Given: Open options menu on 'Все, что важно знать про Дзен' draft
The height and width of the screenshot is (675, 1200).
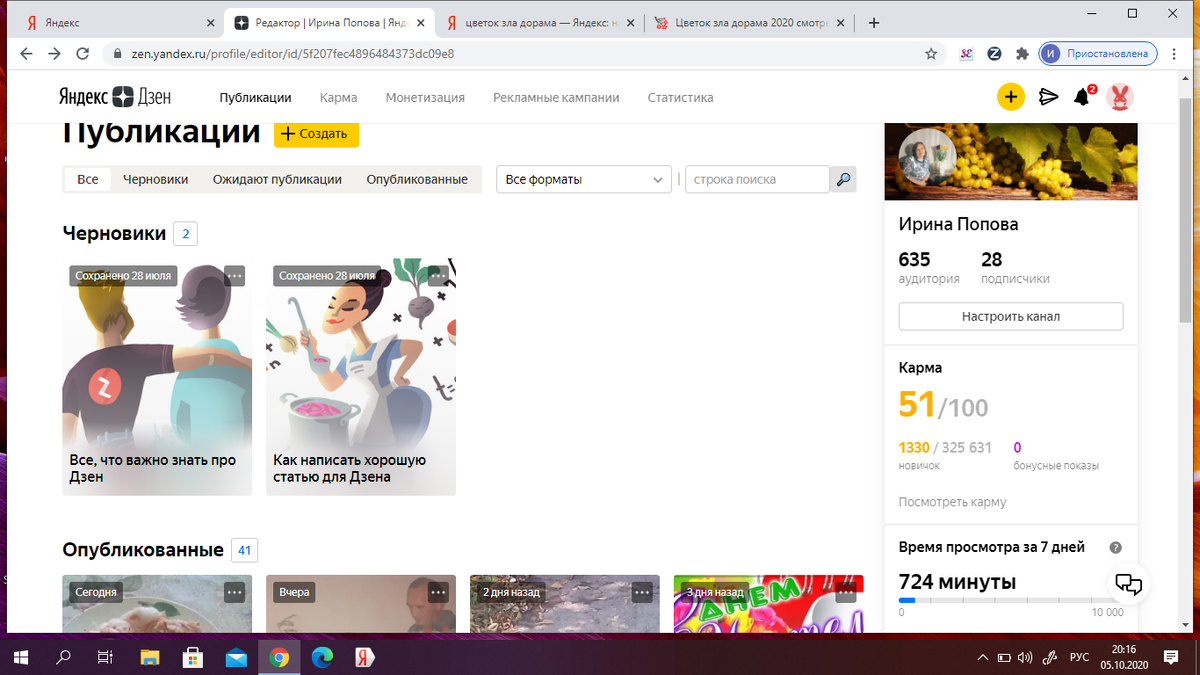Looking at the screenshot, I should tap(234, 275).
